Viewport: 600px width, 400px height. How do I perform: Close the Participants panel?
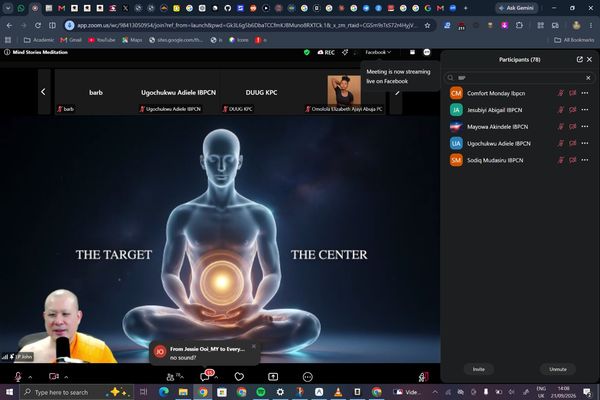(x=590, y=59)
